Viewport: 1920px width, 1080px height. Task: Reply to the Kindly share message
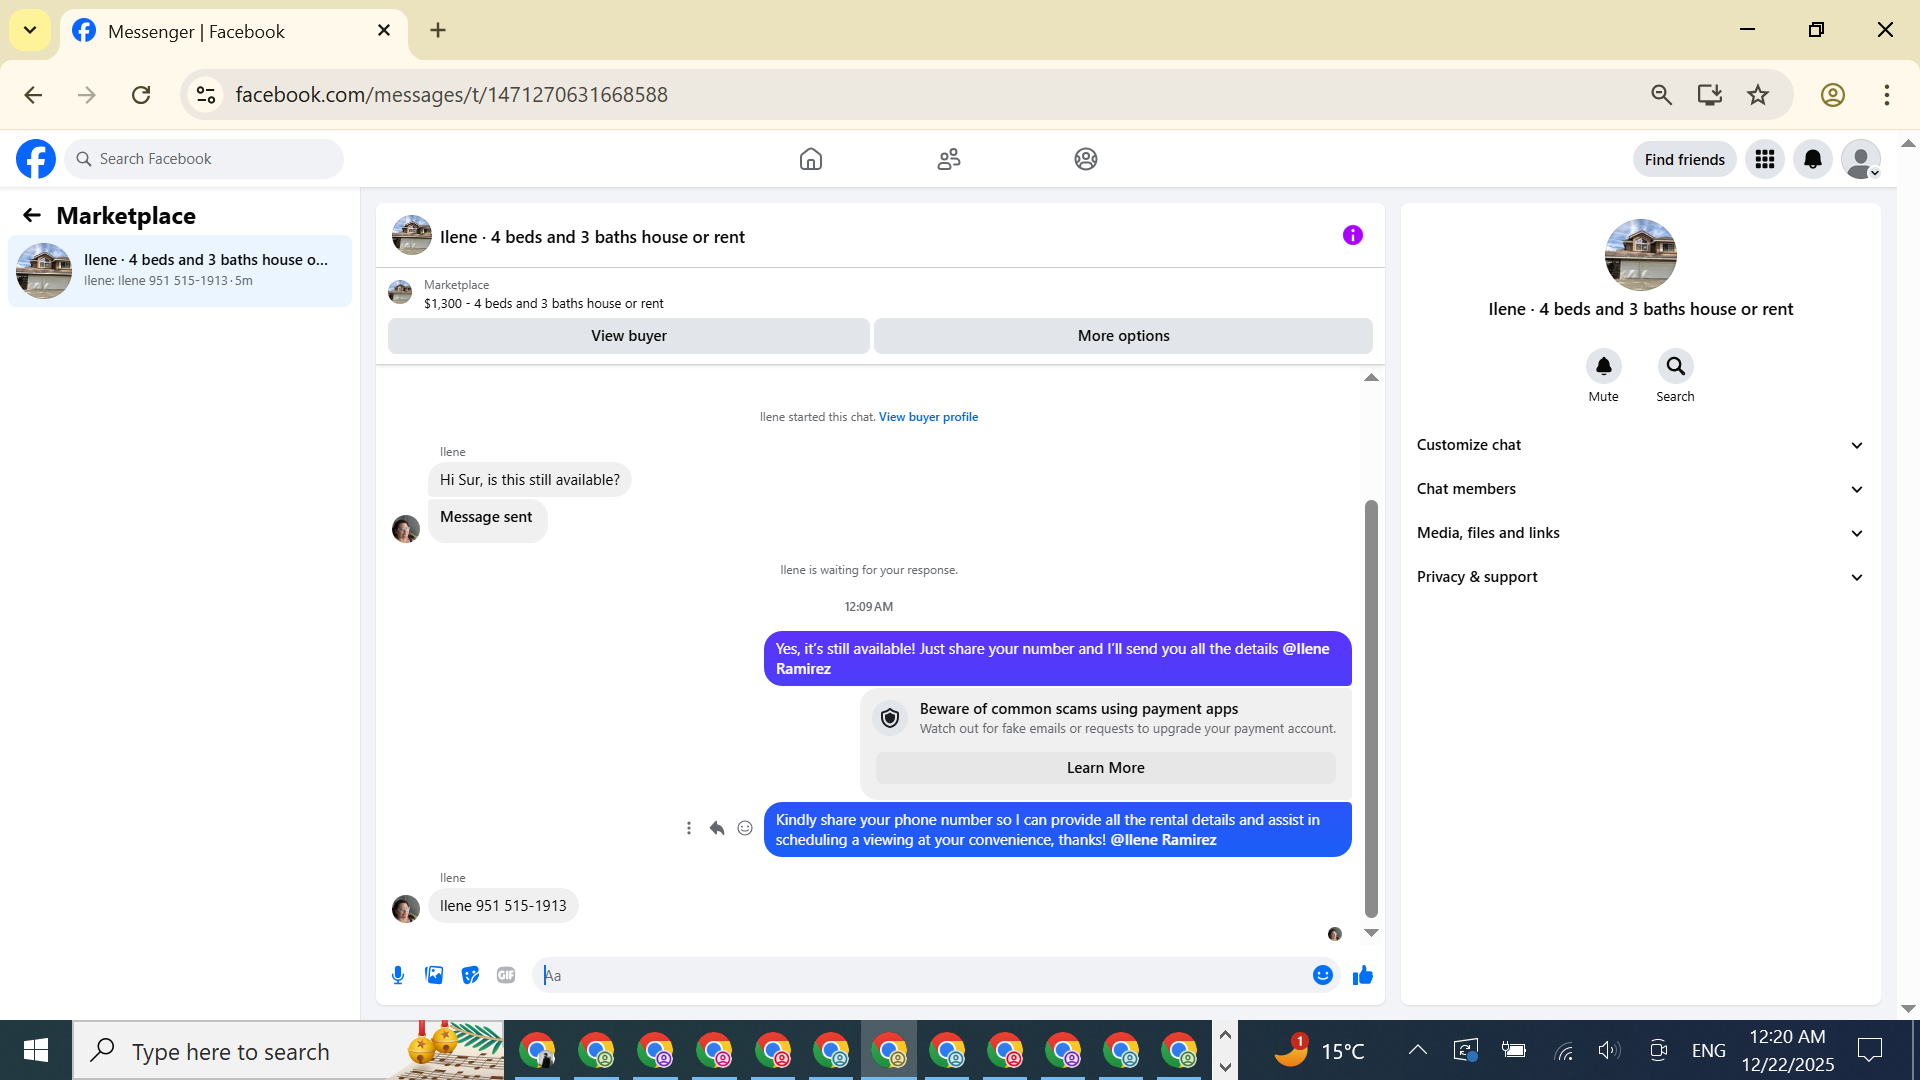point(717,828)
